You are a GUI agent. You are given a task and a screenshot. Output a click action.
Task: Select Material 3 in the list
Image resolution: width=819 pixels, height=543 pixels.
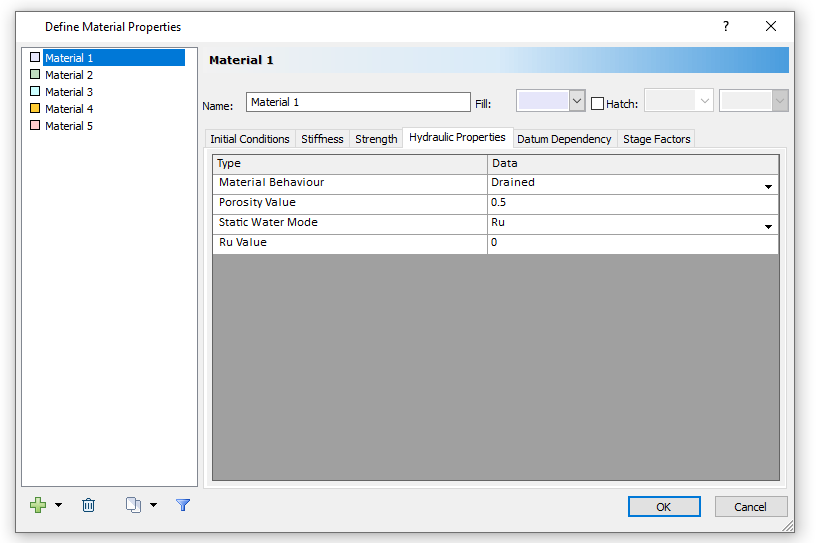[69, 92]
